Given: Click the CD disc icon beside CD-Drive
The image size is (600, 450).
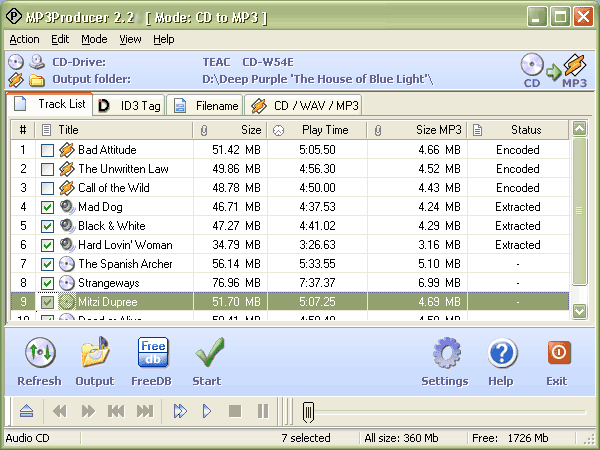Looking at the screenshot, I should coord(16,62).
